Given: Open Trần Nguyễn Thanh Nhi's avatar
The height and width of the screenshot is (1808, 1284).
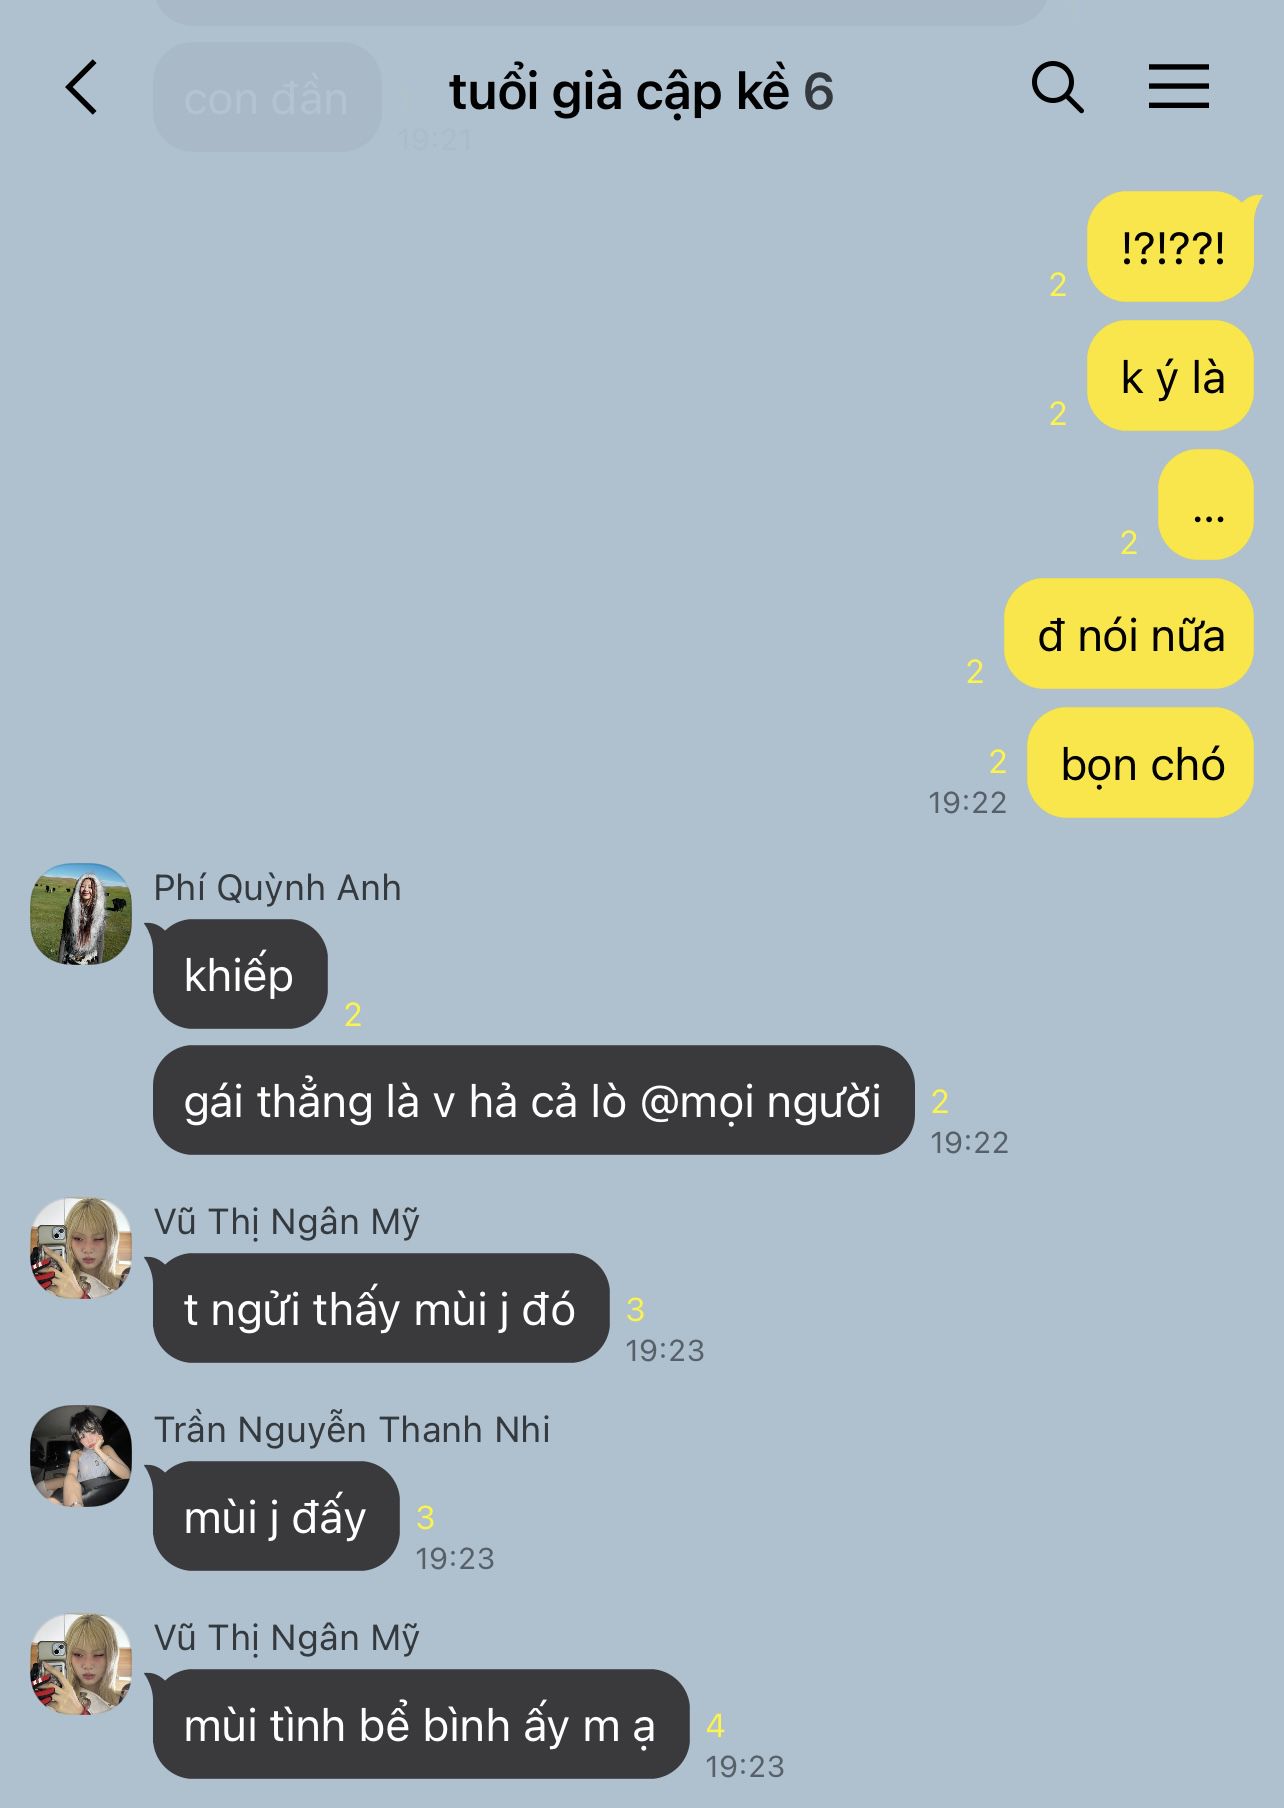Looking at the screenshot, I should (81, 1456).
